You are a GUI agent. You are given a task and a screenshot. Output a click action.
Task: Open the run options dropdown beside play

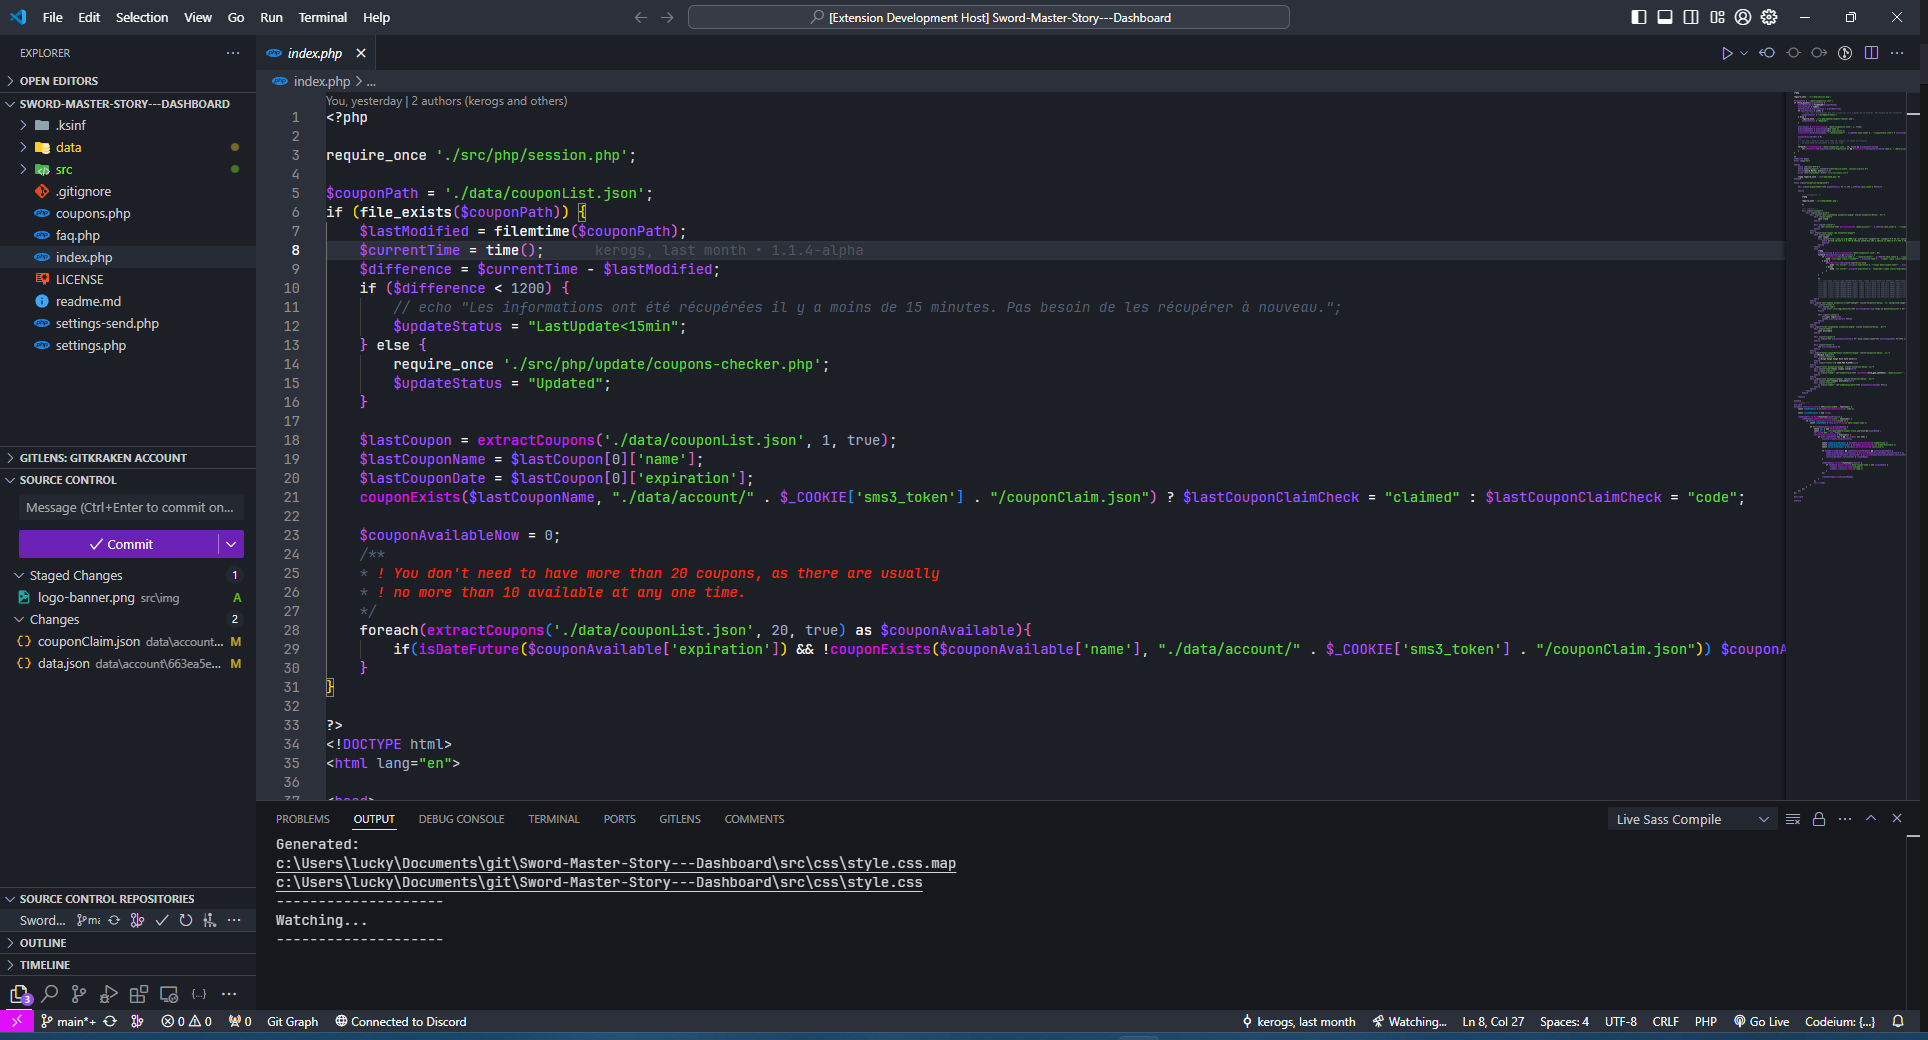pos(1744,53)
